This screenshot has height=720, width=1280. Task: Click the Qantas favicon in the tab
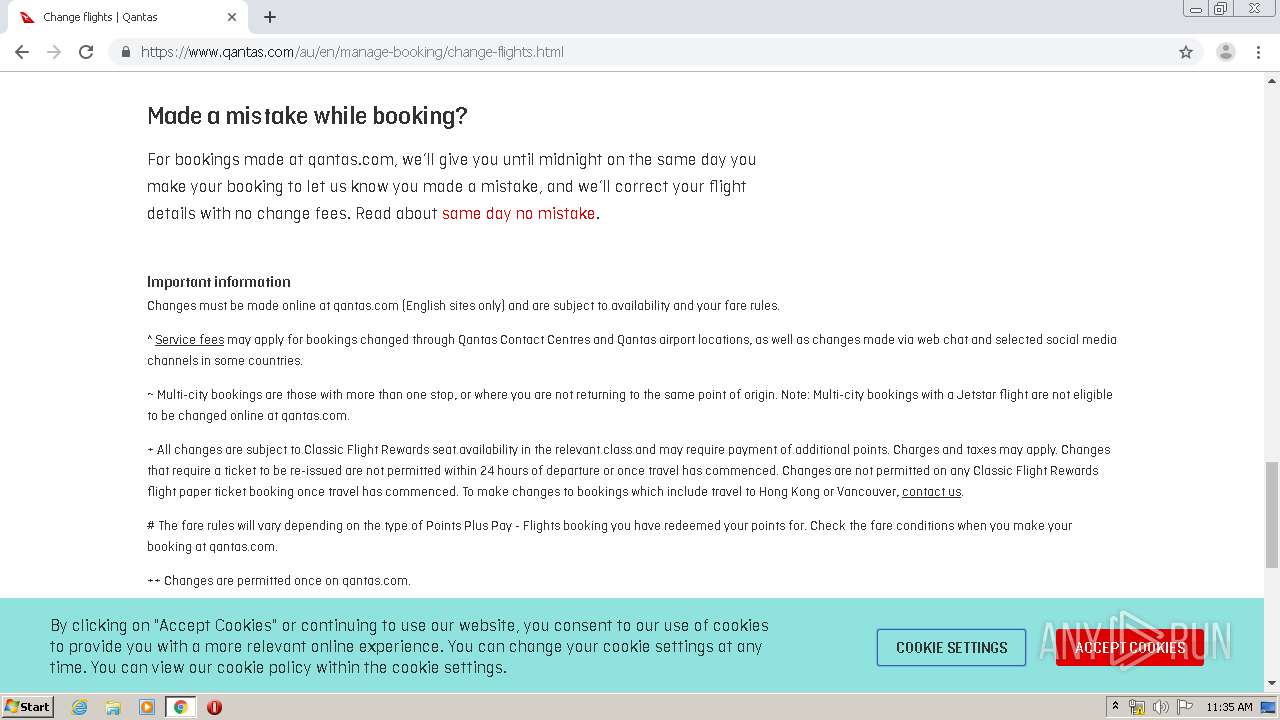coord(27,17)
